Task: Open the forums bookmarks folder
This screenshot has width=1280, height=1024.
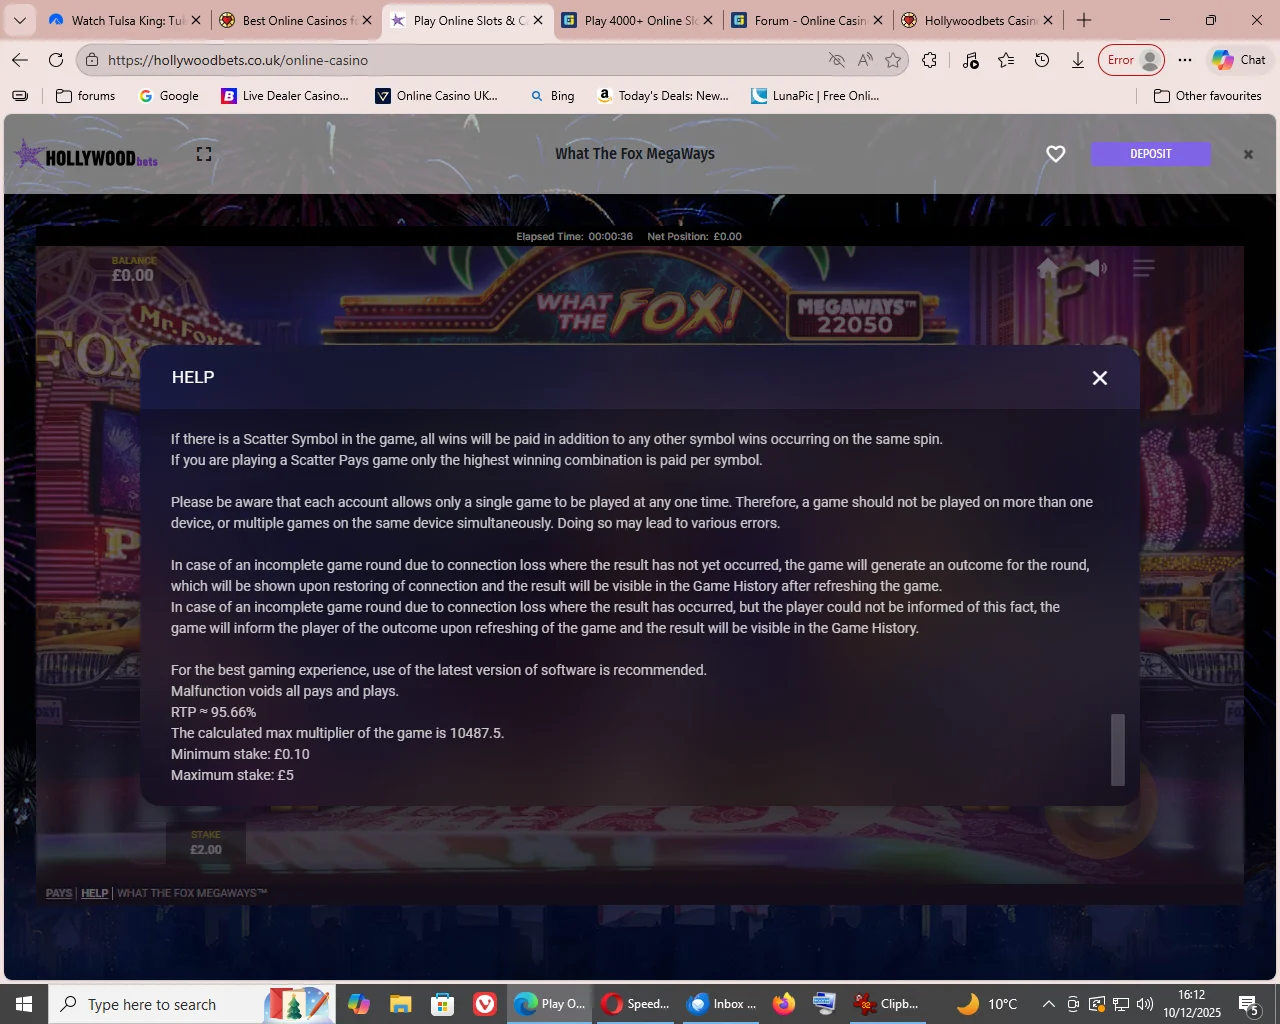Action: [86, 96]
